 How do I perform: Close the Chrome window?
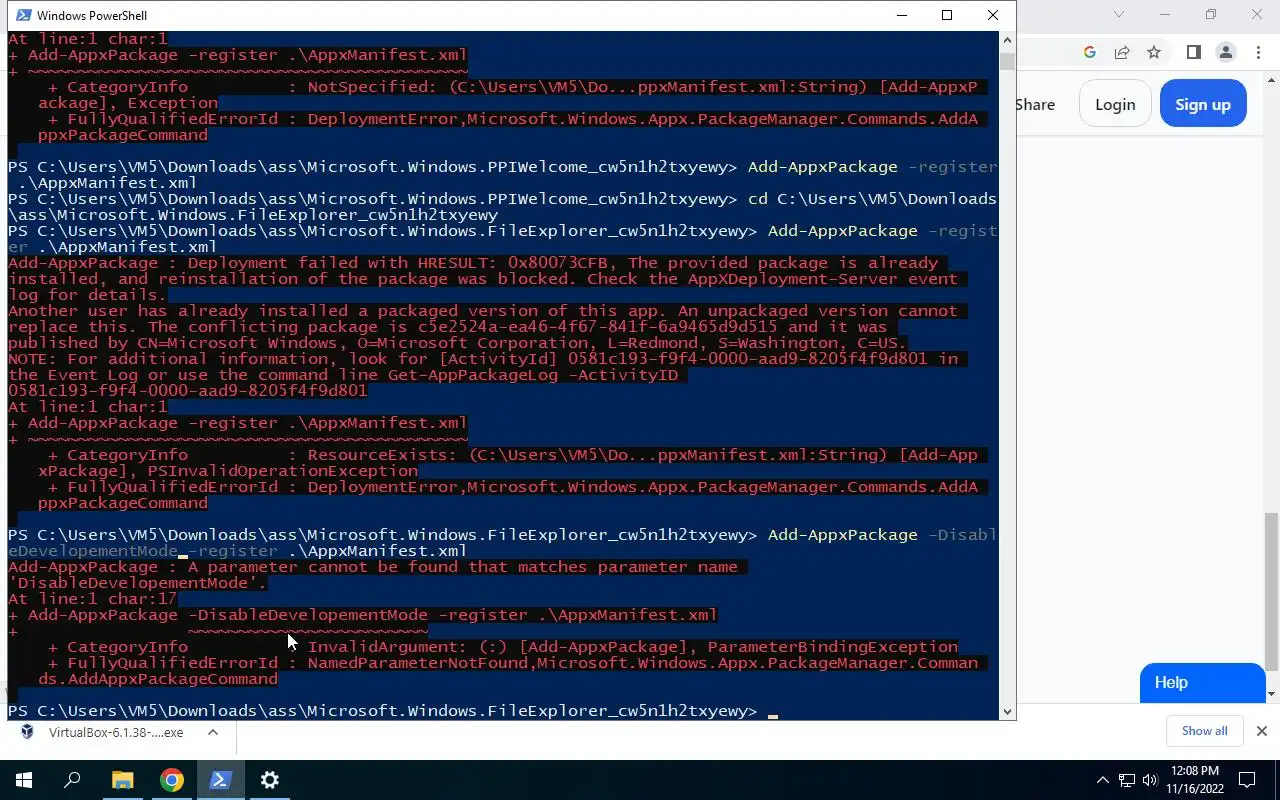[x=1257, y=14]
